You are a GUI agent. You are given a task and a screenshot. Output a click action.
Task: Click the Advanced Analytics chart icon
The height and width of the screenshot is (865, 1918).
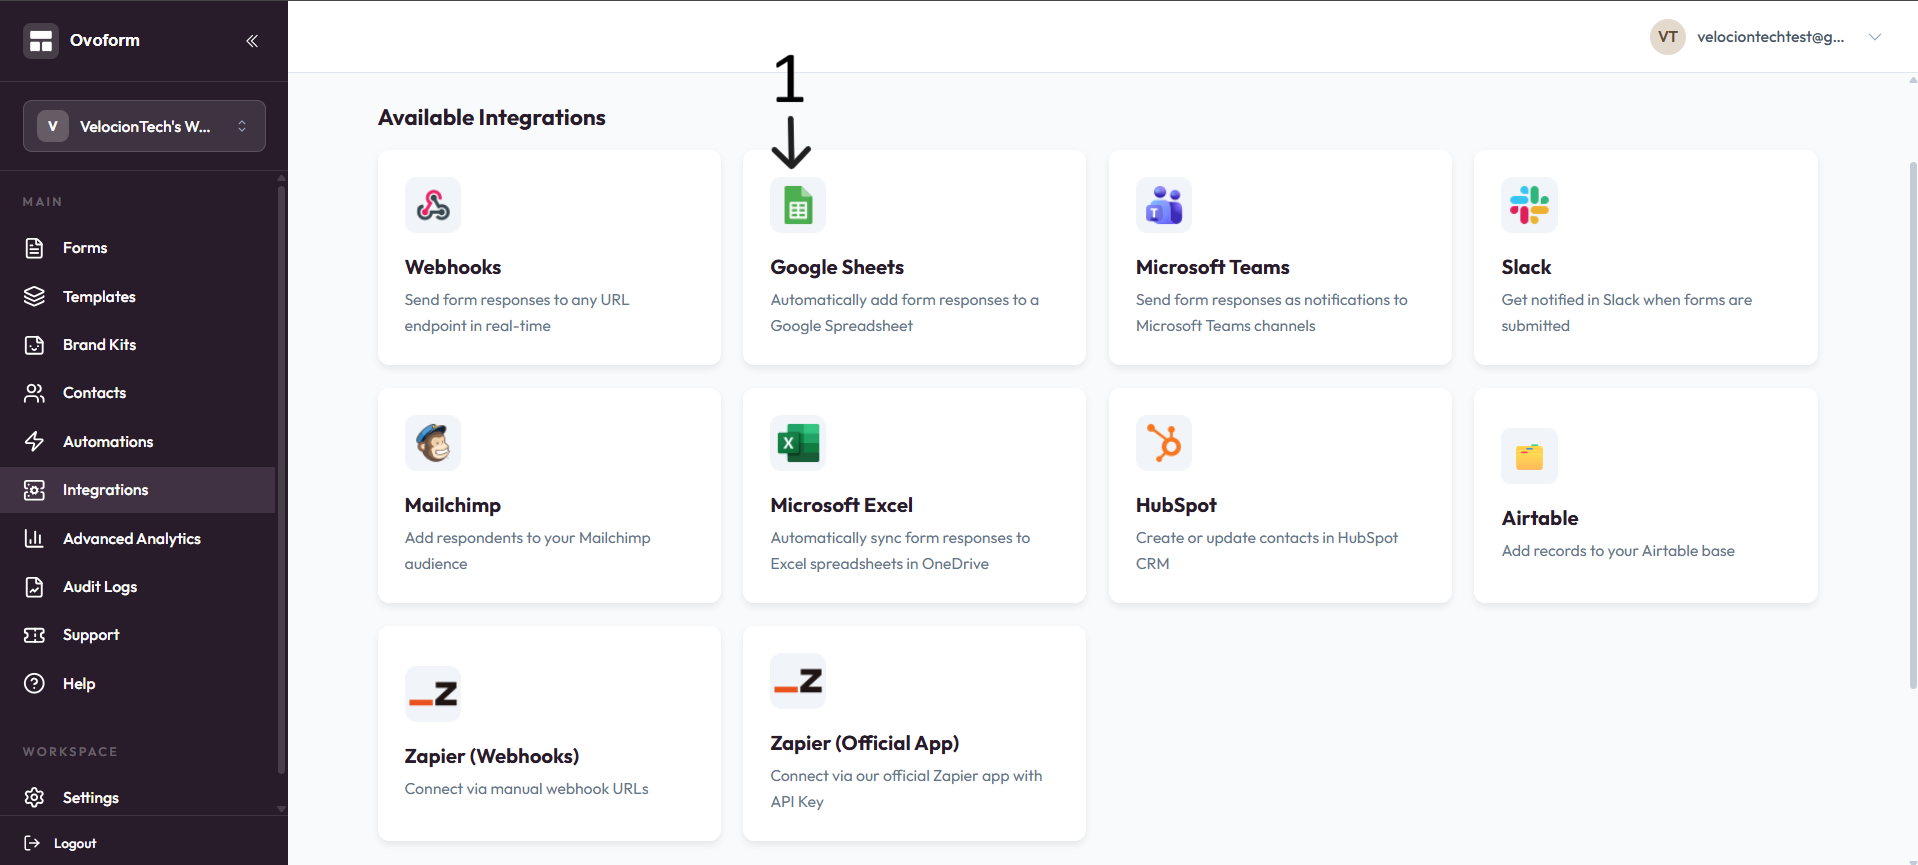pyautogui.click(x=34, y=539)
